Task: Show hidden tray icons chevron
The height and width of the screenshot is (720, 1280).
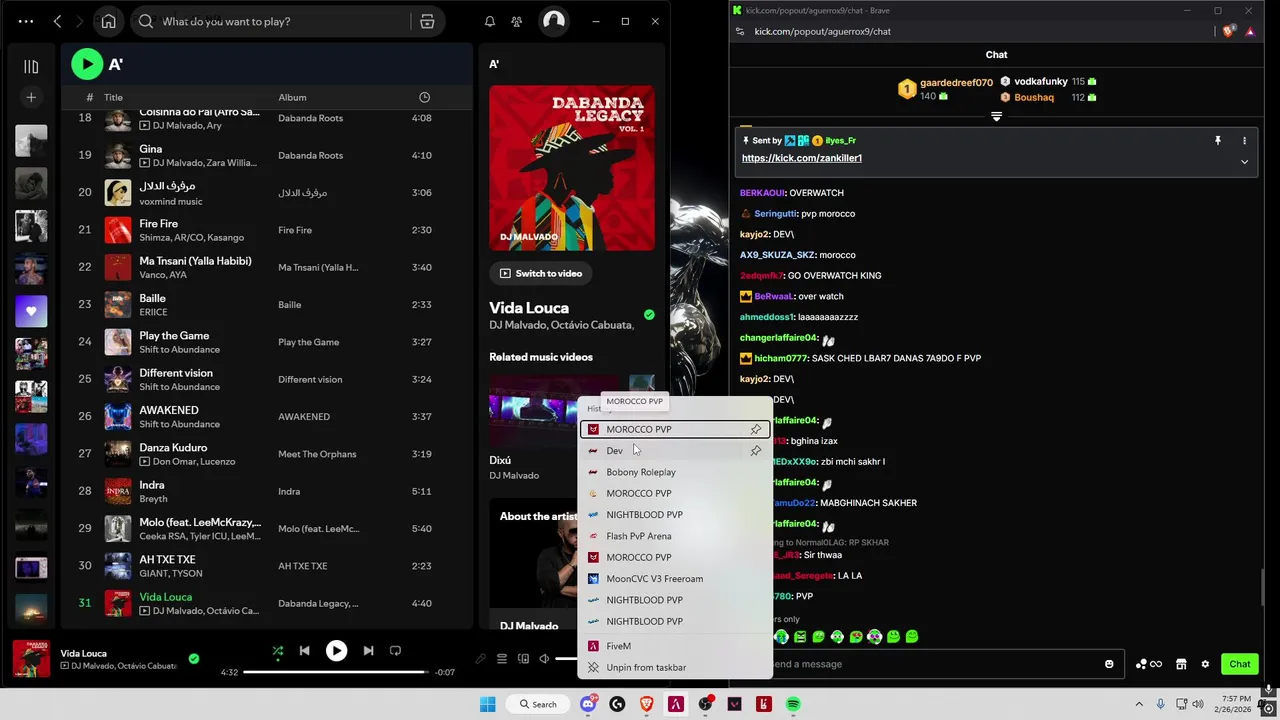Action: pyautogui.click(x=1139, y=704)
